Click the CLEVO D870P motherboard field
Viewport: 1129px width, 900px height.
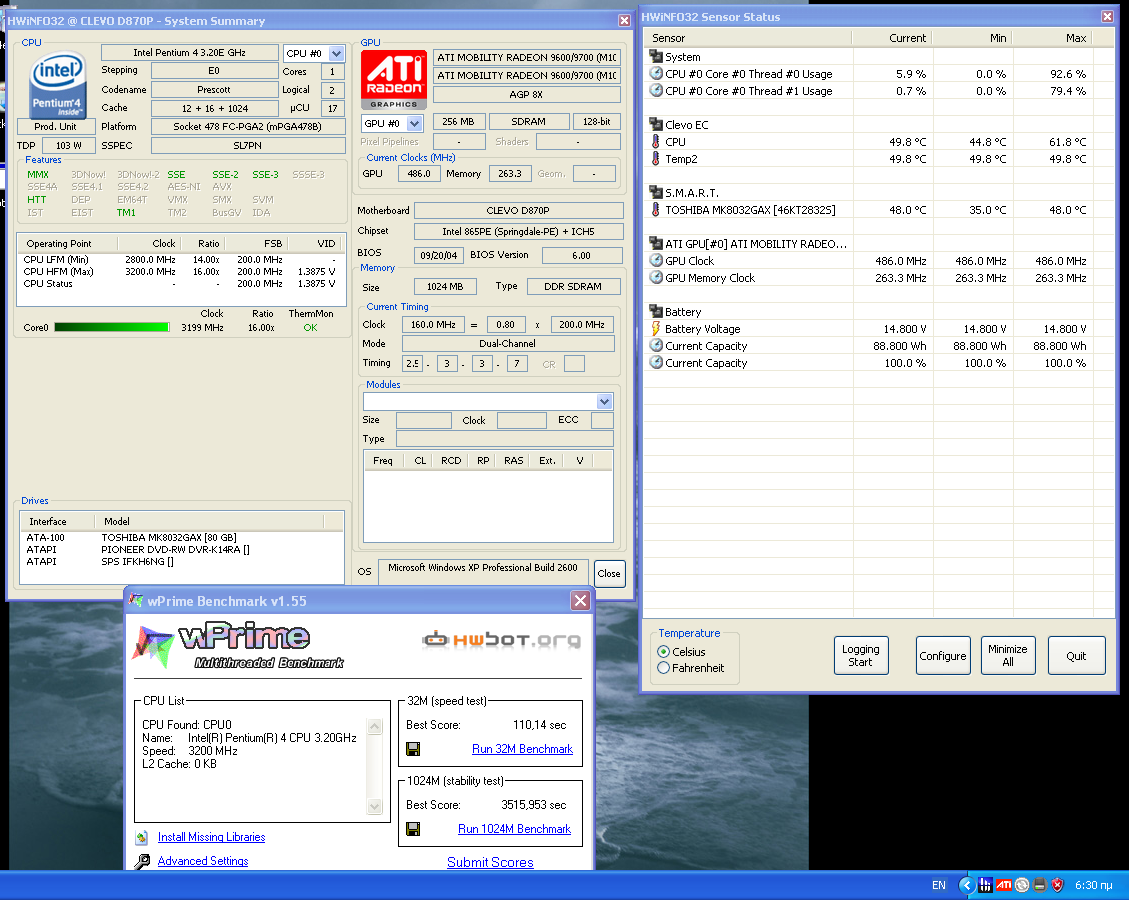(x=518, y=210)
